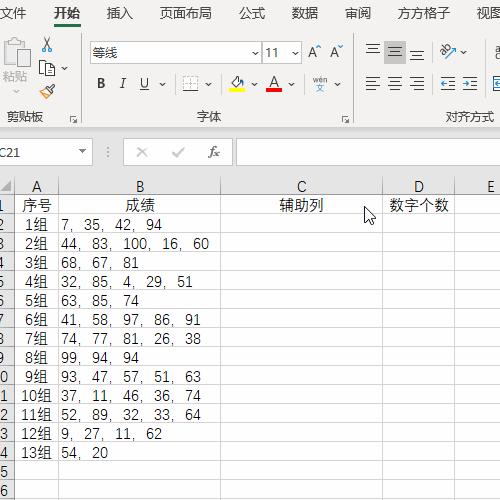Expand the font size dropdown
This screenshot has width=500, height=500.
(295, 53)
